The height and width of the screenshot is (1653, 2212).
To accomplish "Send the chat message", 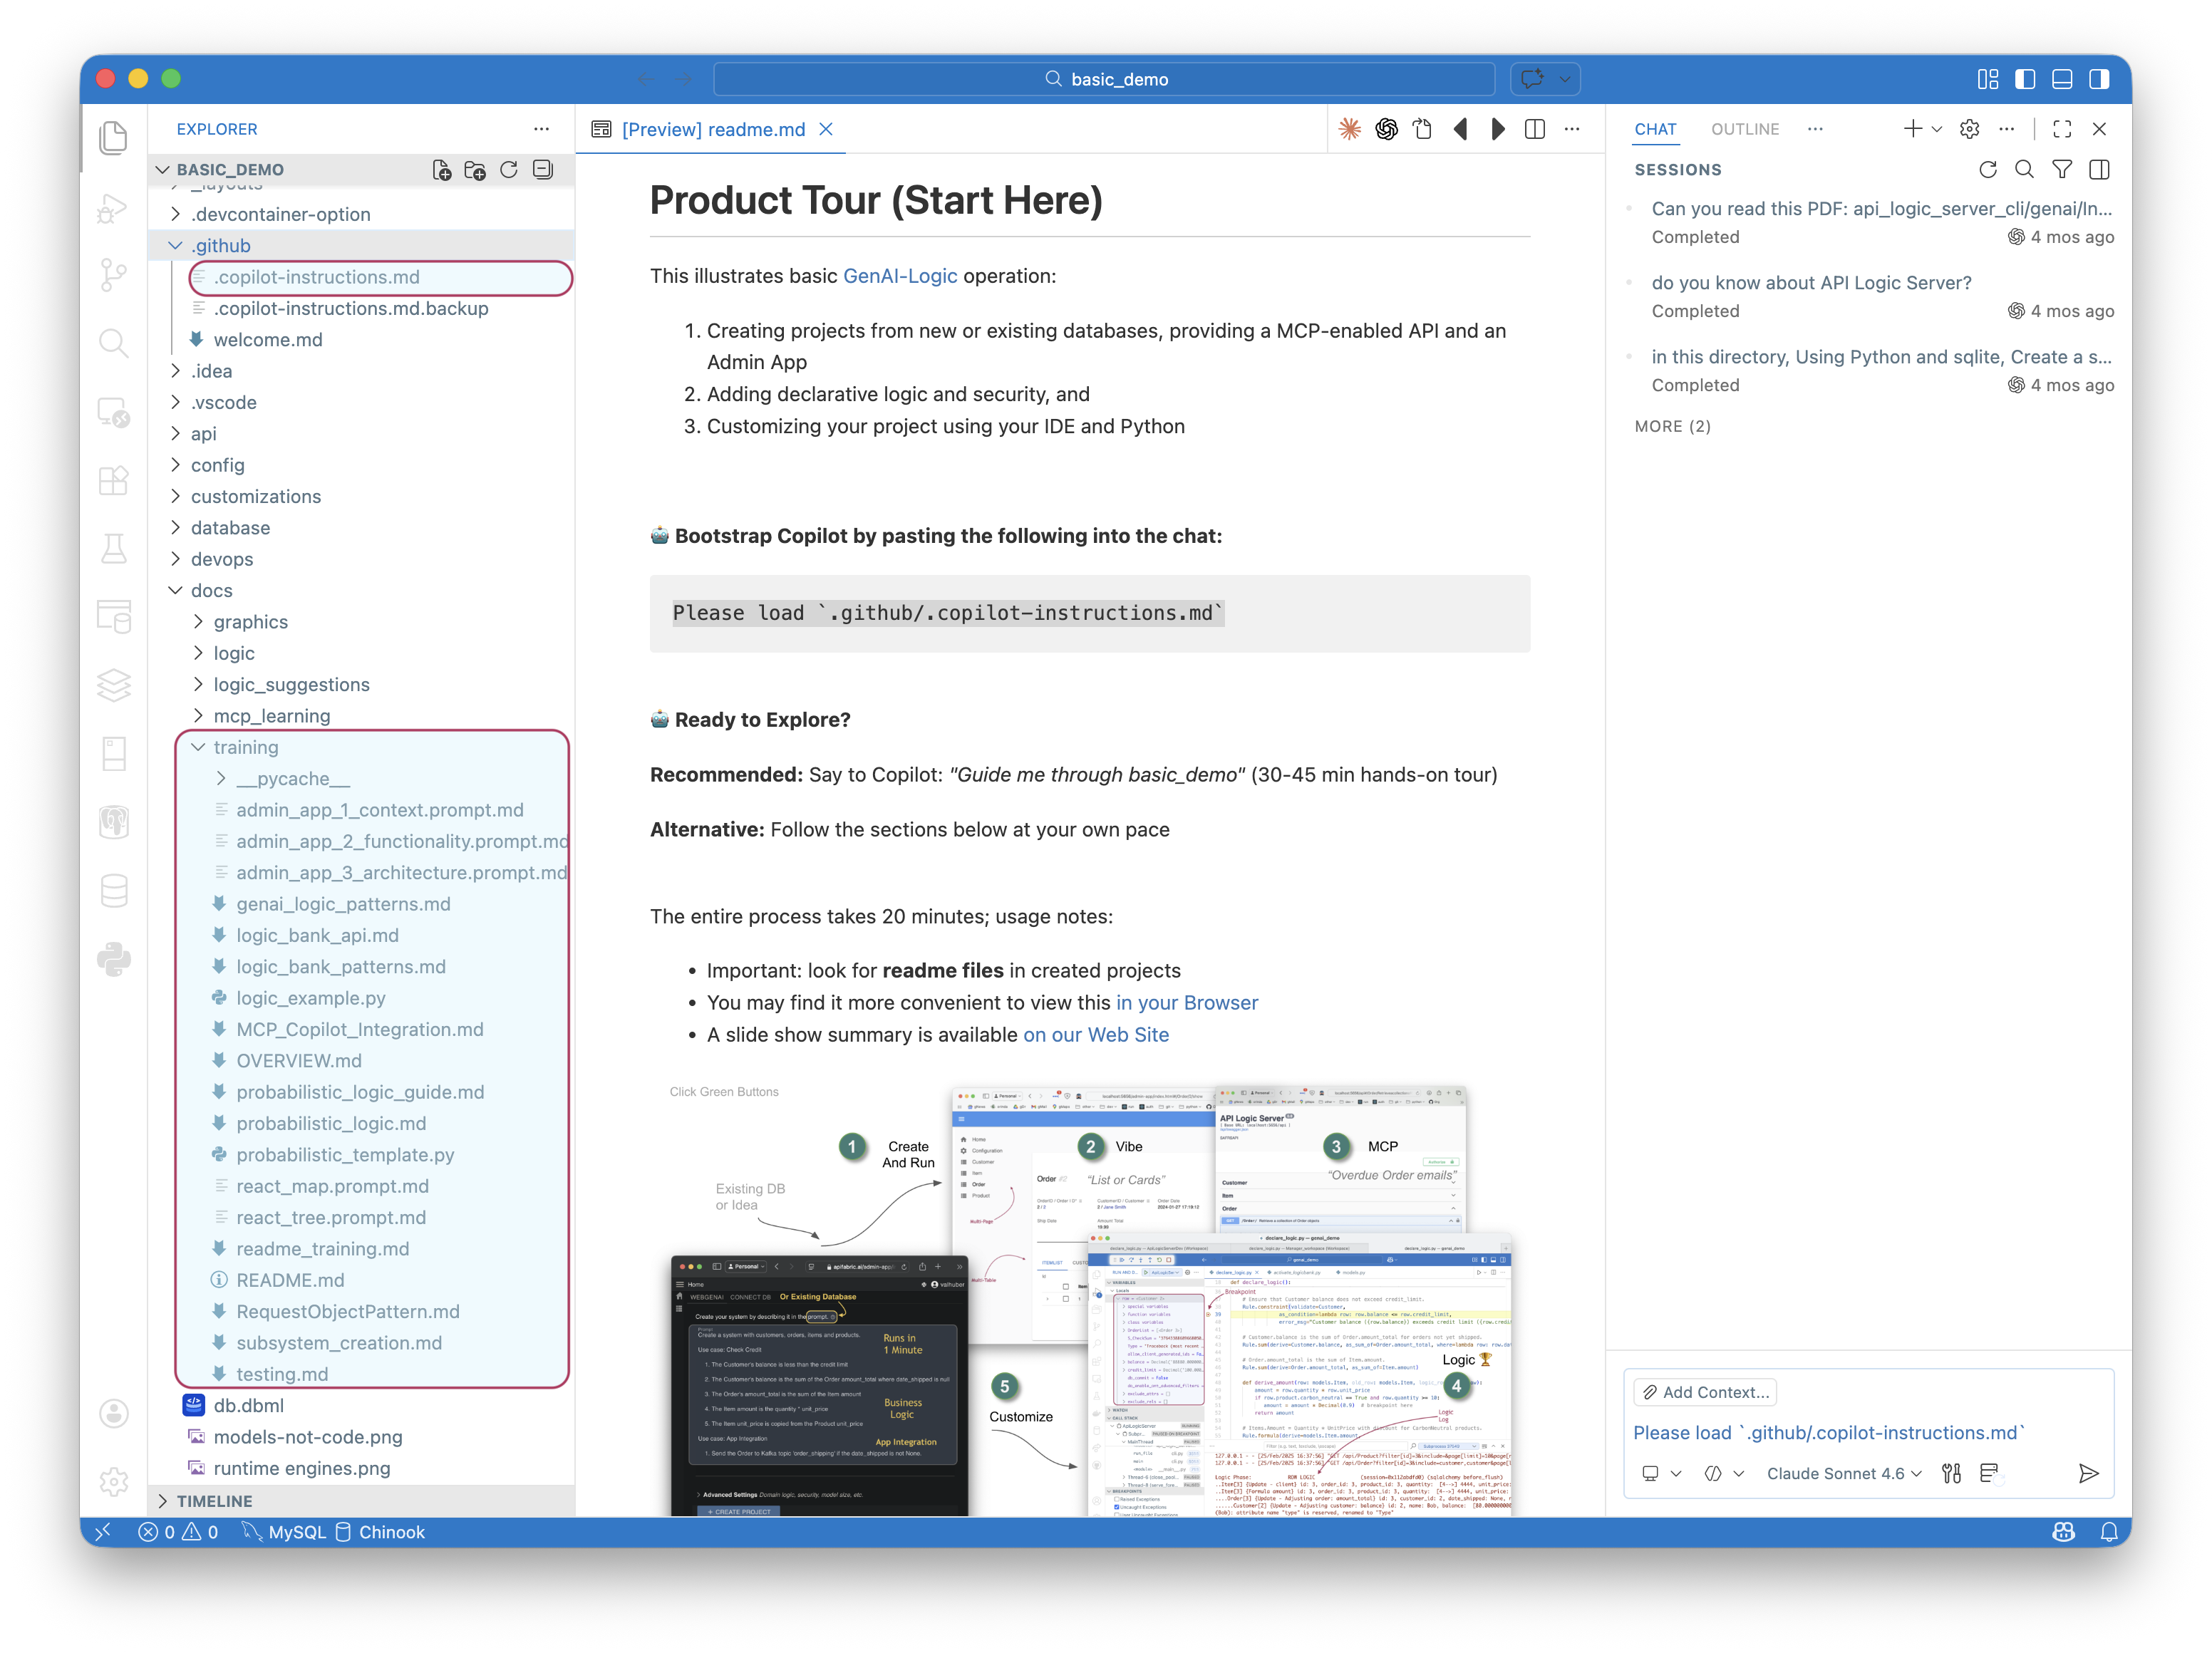I will pyautogui.click(x=2088, y=1473).
